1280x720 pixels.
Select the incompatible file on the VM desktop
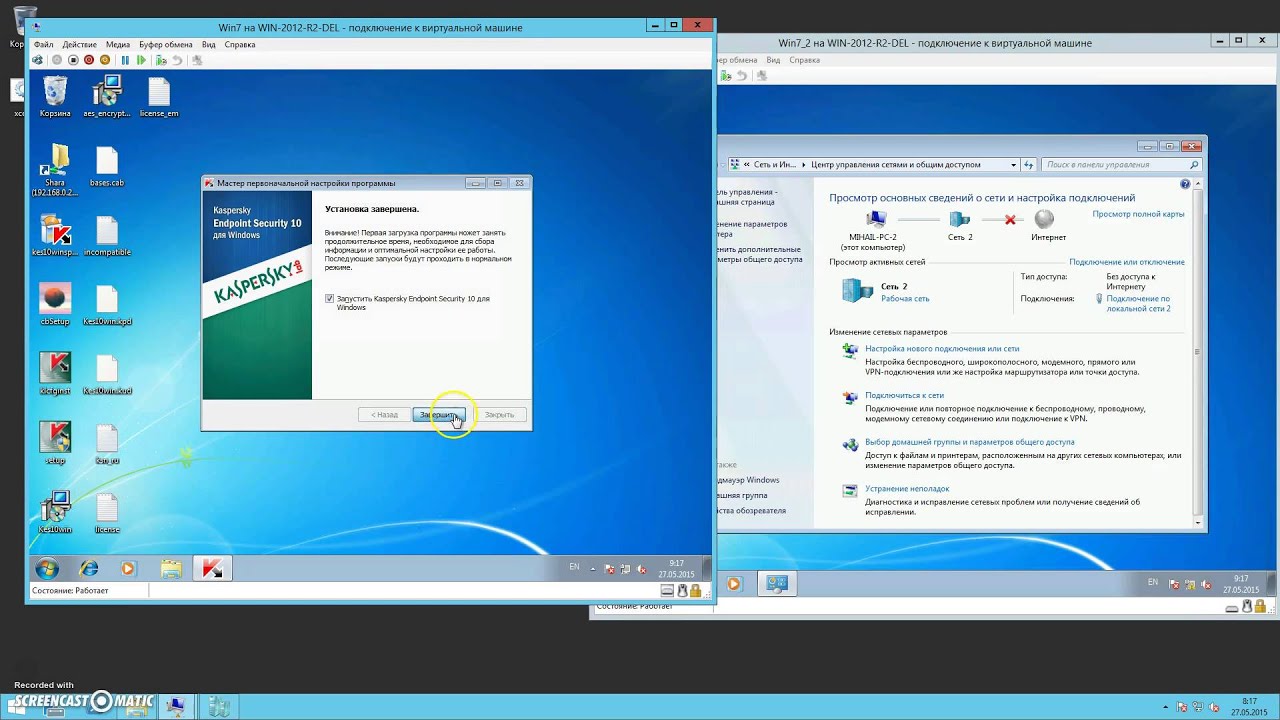[107, 236]
